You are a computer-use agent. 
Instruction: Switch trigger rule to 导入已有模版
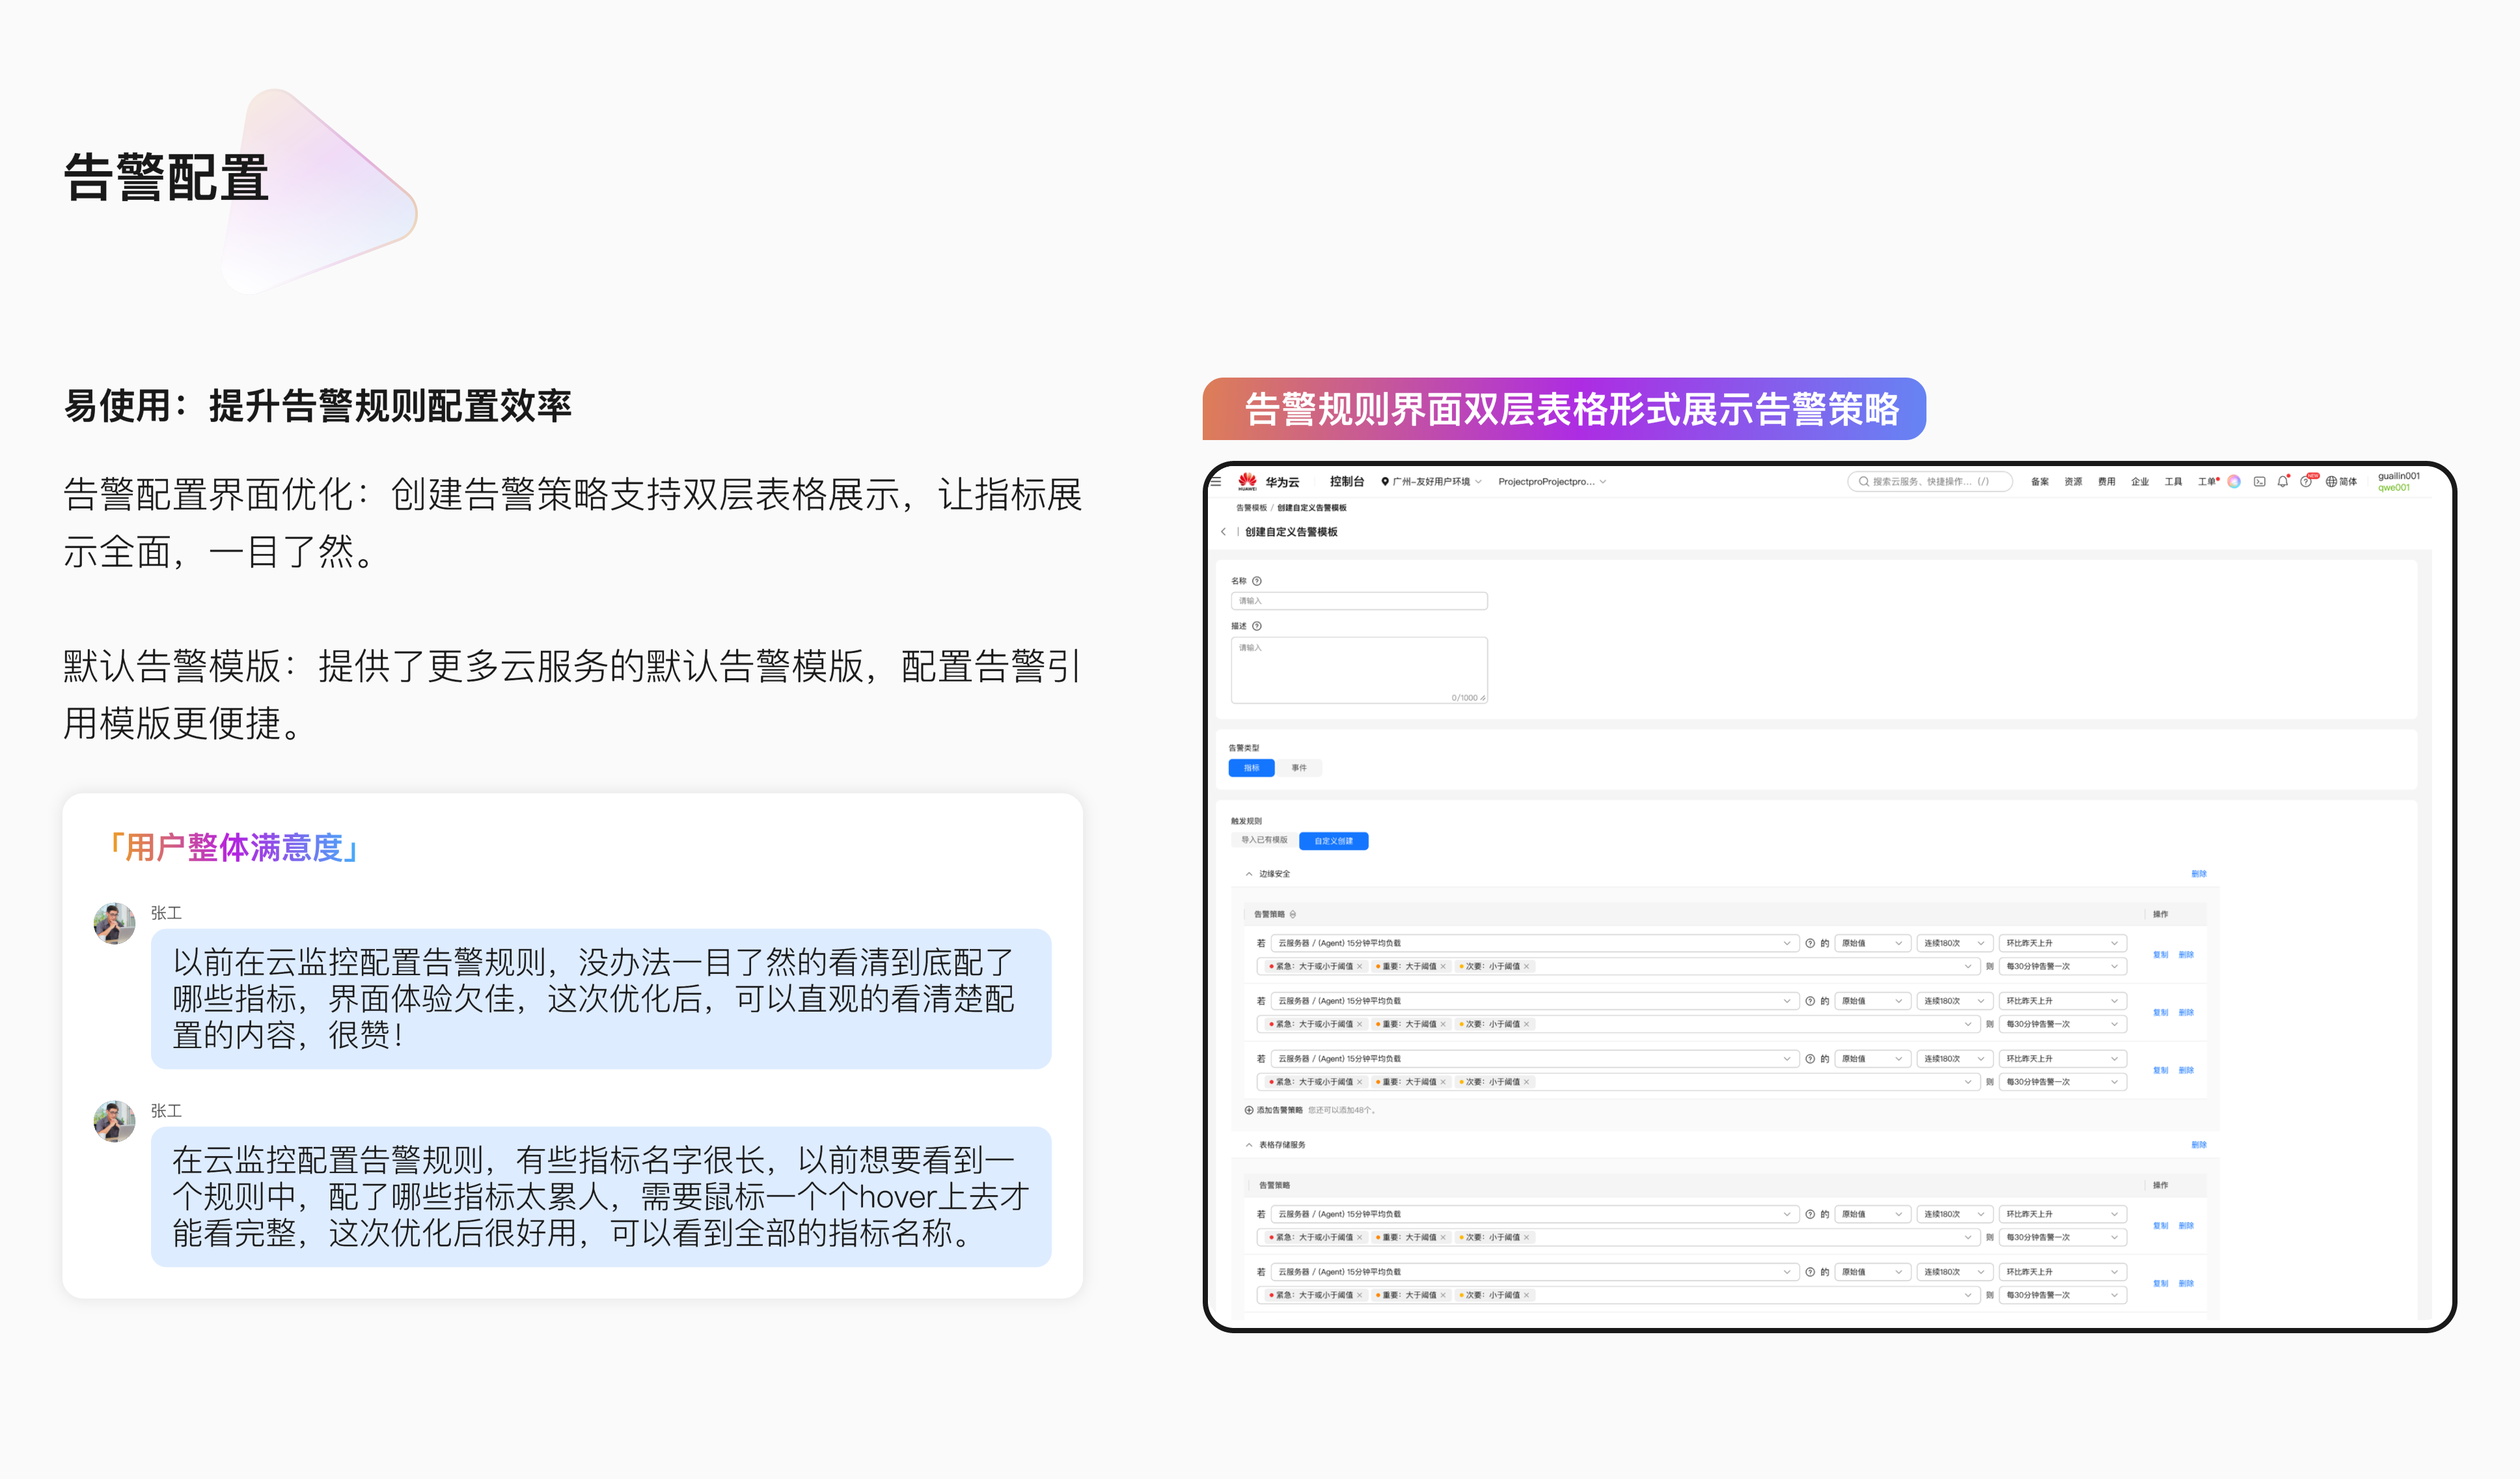click(x=1264, y=840)
